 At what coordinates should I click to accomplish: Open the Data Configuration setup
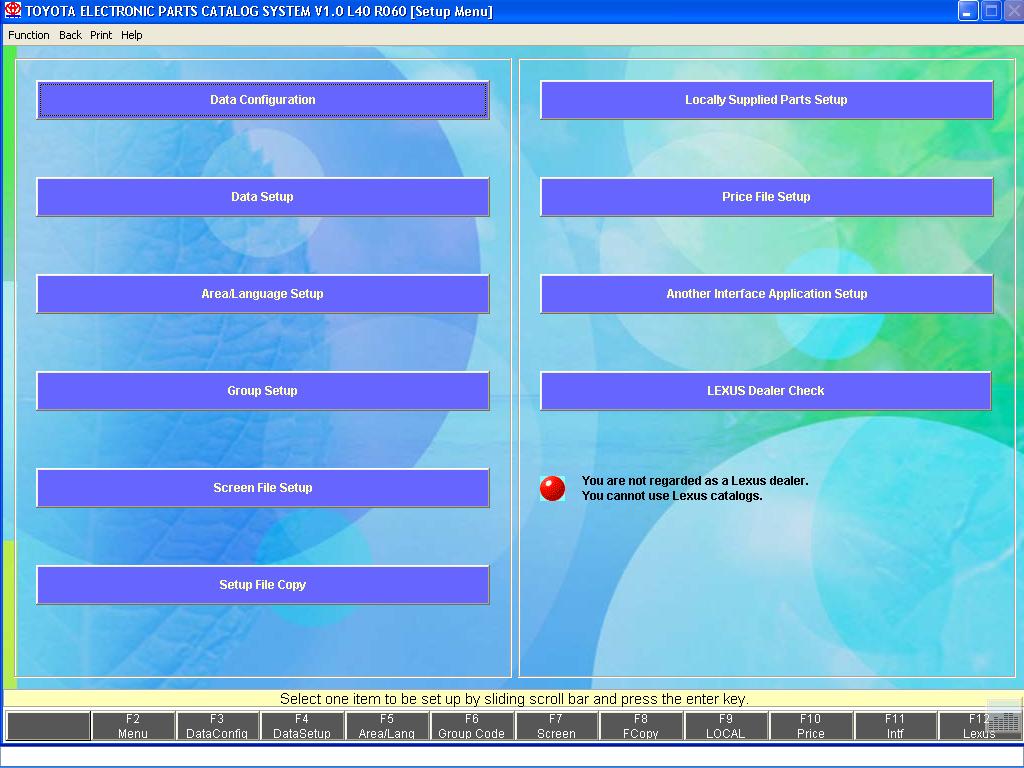pos(262,100)
